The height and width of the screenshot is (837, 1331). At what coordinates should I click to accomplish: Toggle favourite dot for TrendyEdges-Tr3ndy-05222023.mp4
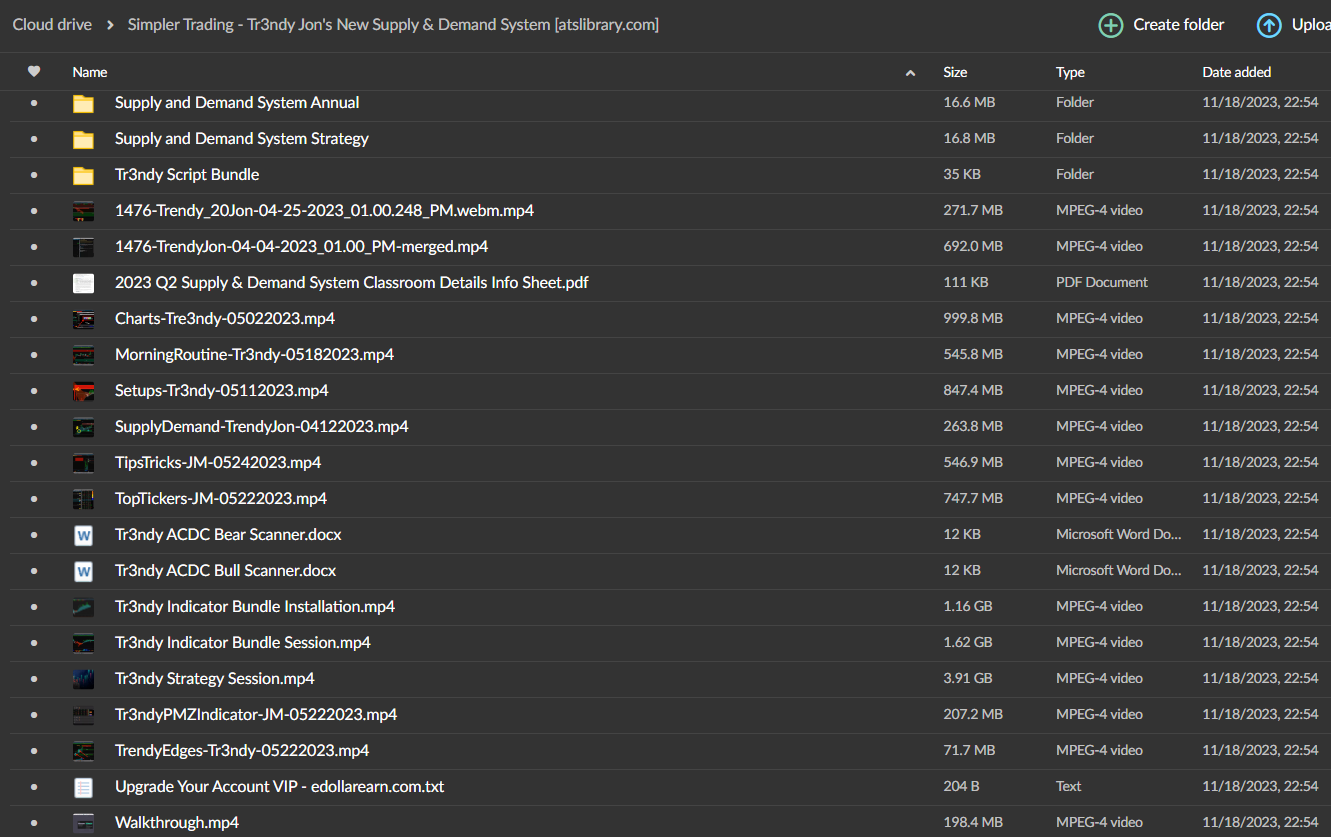(x=34, y=751)
